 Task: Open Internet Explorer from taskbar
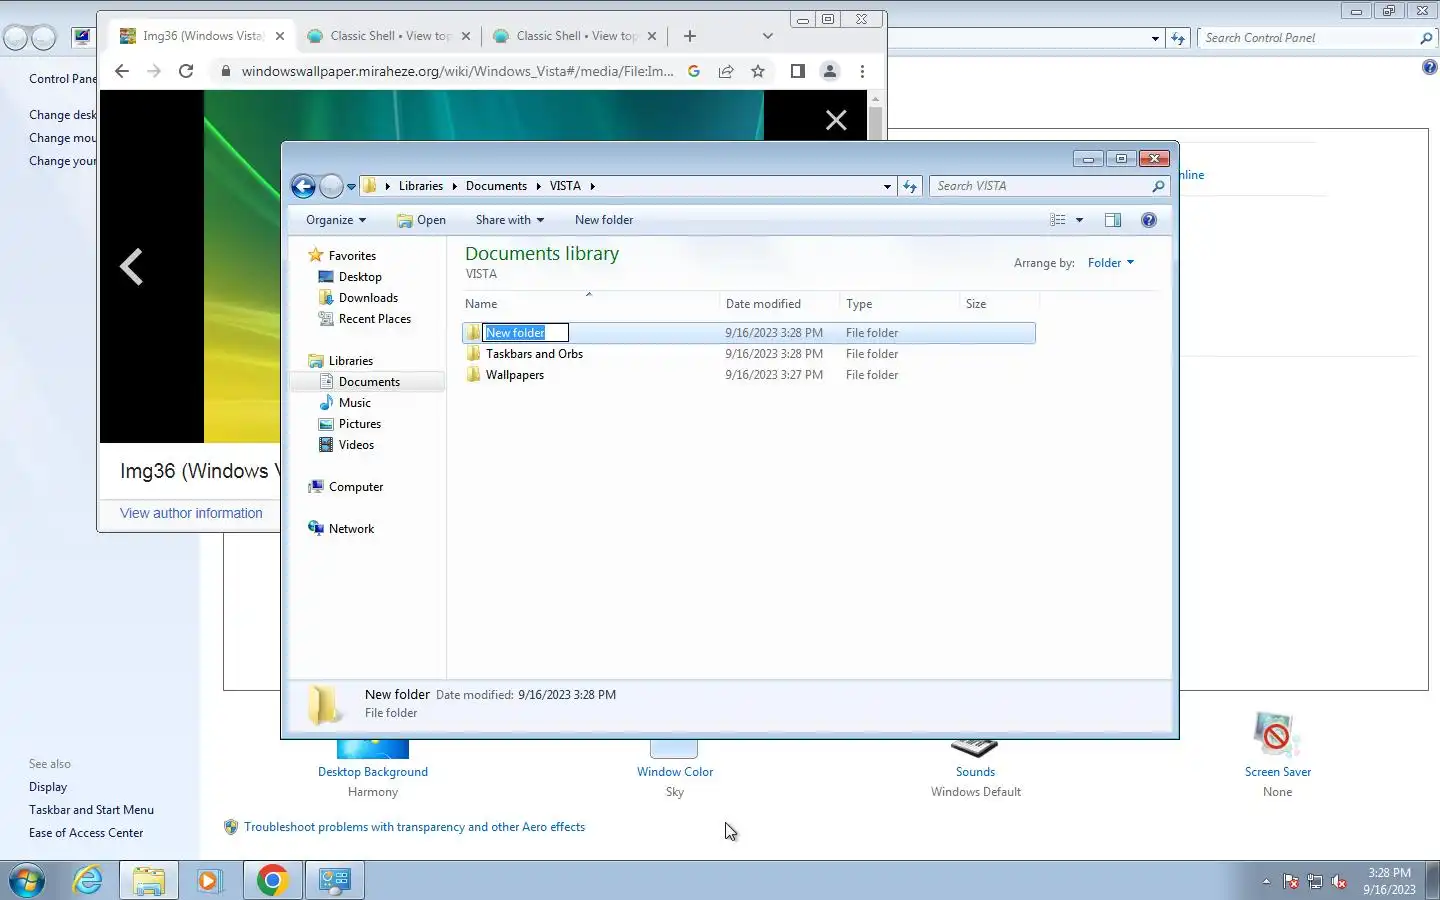88,880
